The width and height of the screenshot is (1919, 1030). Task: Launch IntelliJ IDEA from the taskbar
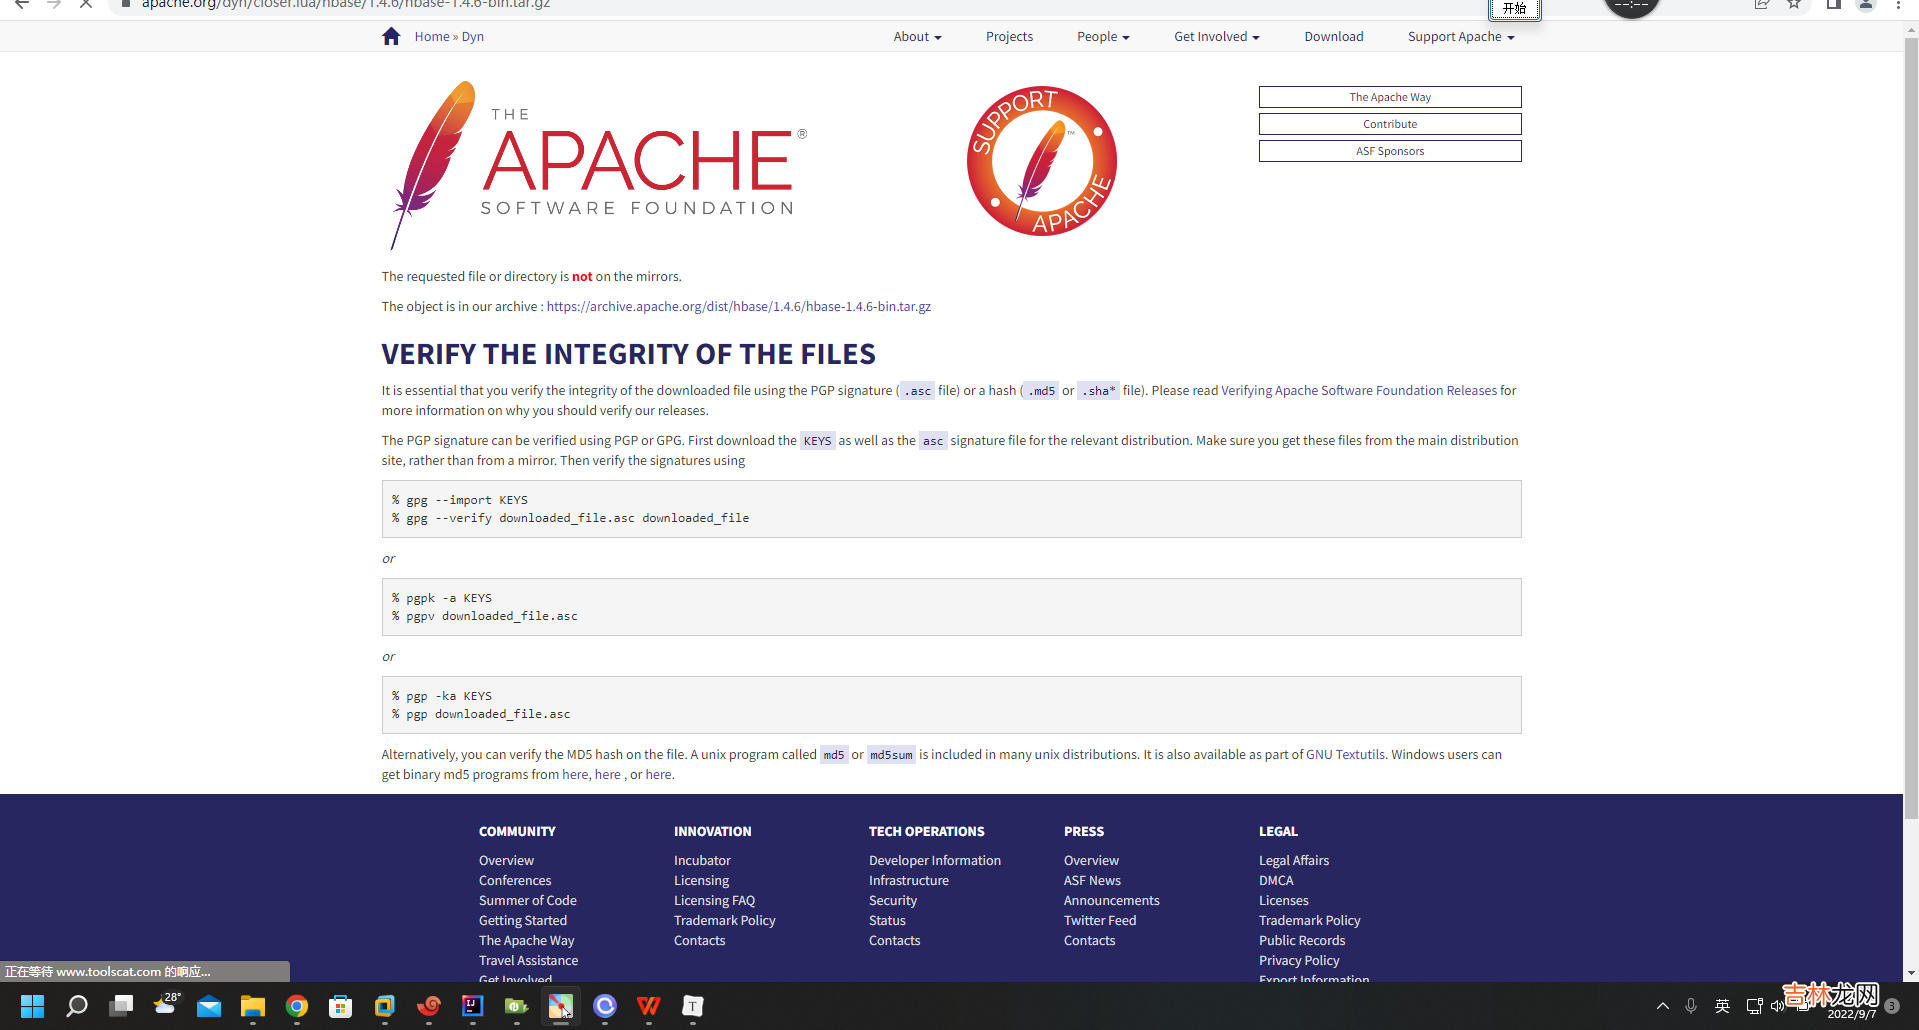[473, 1006]
